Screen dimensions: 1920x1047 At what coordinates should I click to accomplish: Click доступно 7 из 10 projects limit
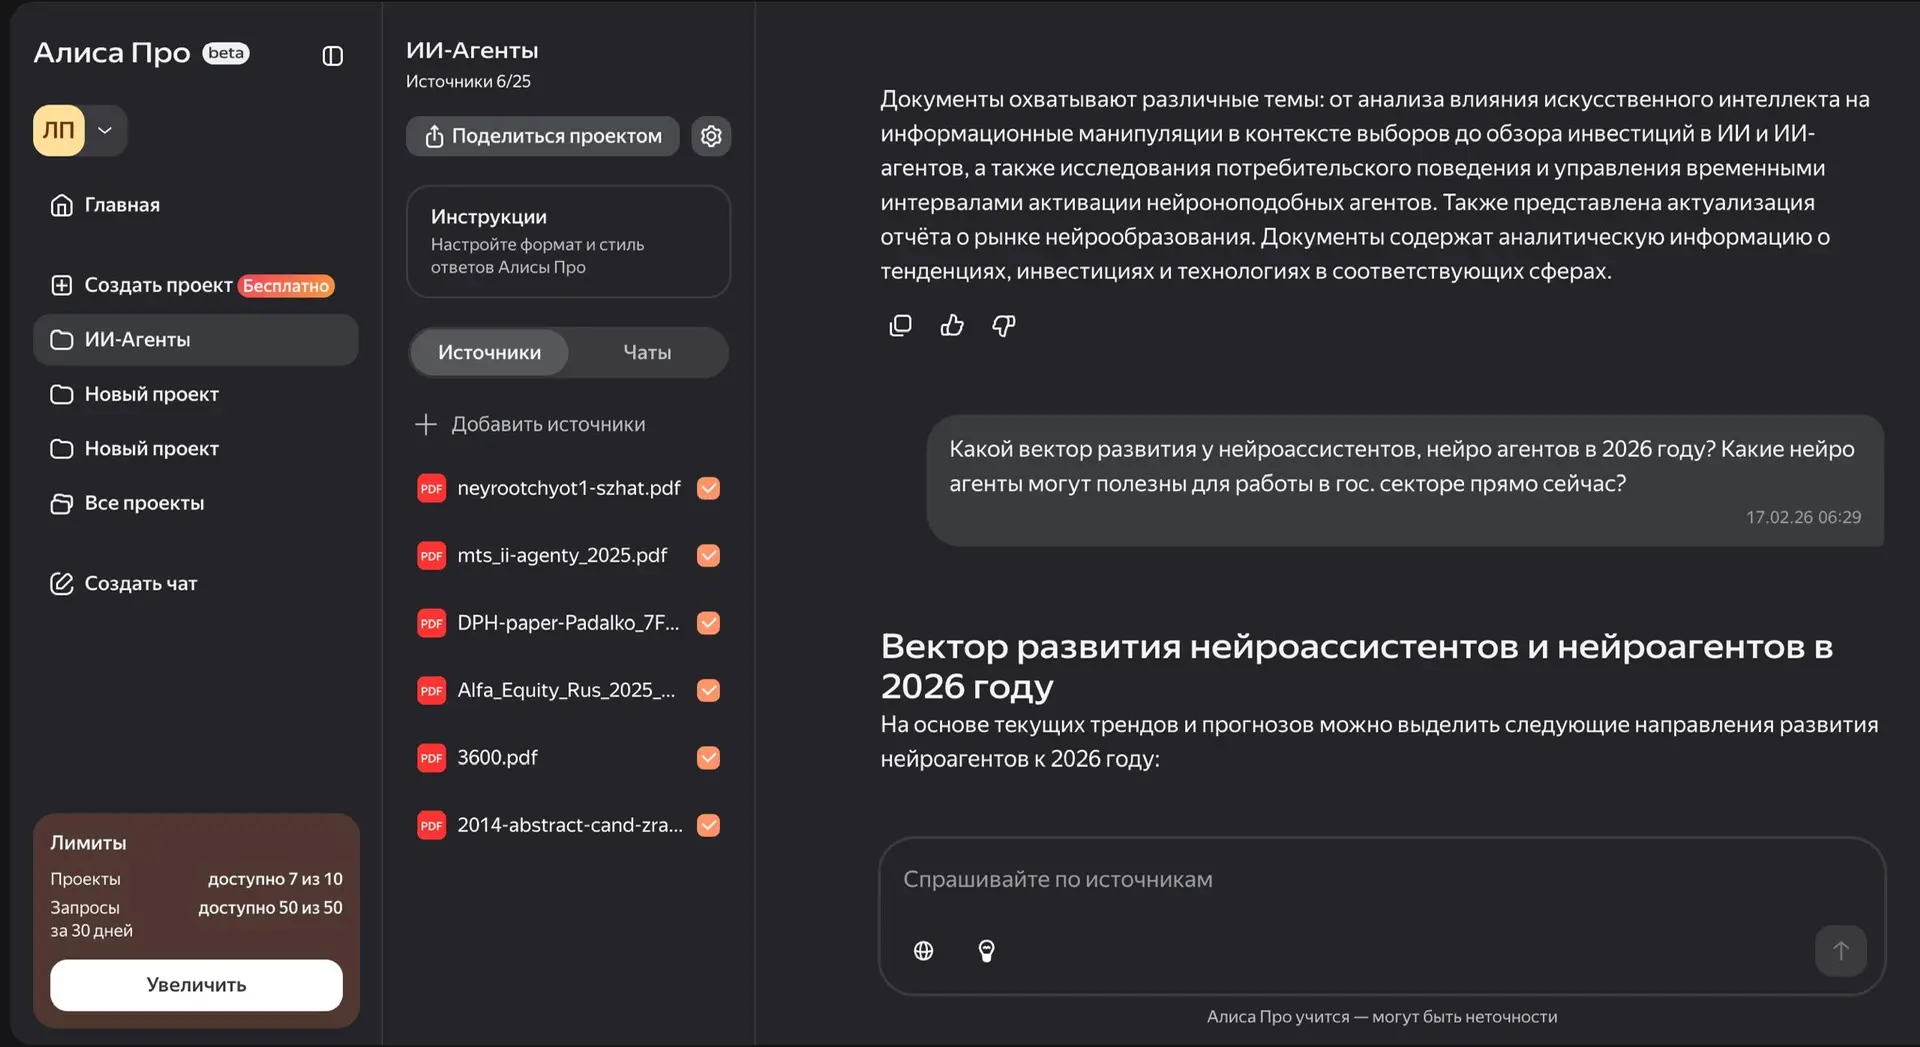(275, 879)
